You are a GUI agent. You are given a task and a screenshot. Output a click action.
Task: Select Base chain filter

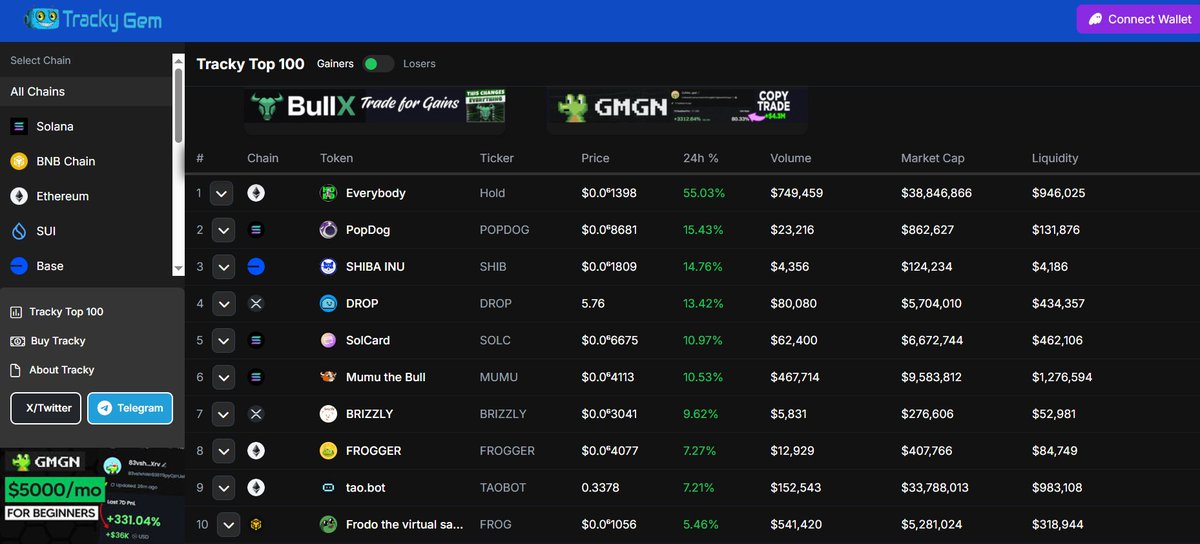click(86, 266)
